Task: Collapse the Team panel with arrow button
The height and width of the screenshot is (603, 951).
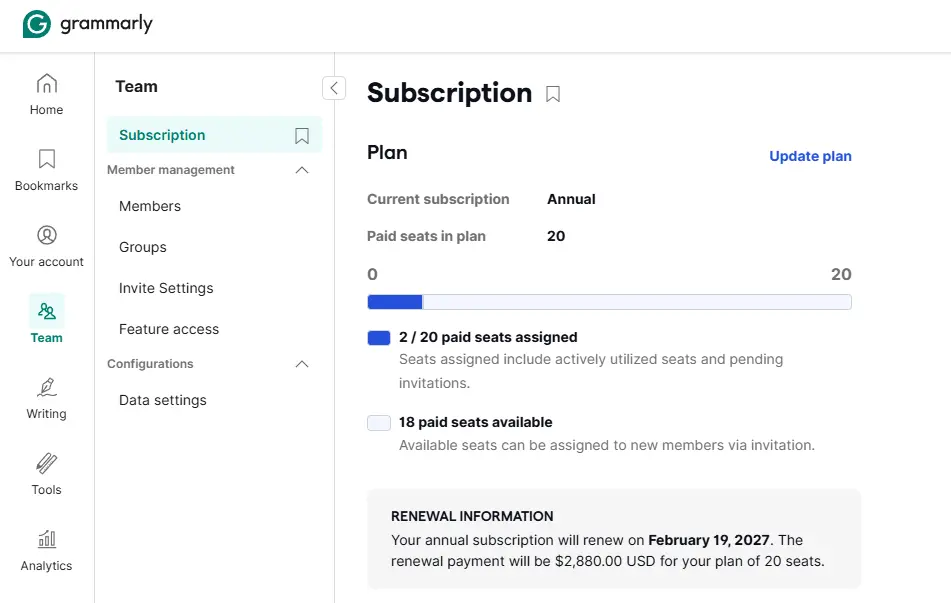Action: click(x=334, y=88)
